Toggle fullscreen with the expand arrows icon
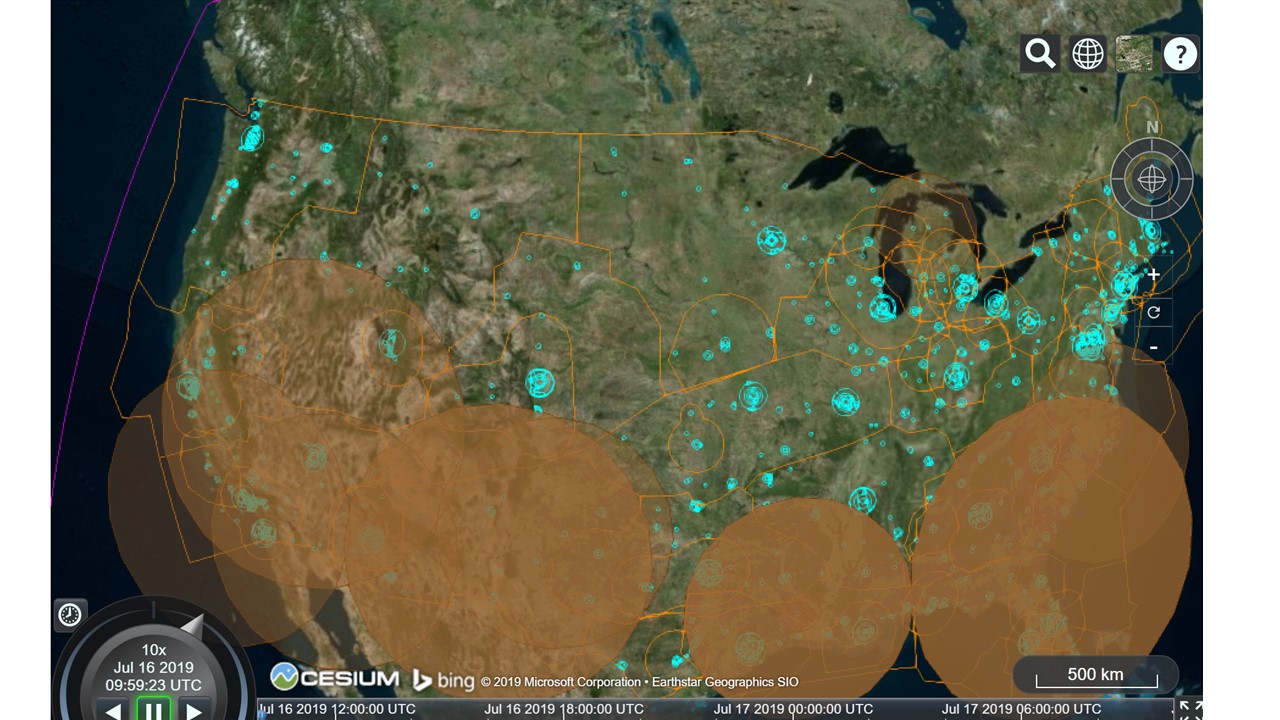Viewport: 1280px width, 720px height. click(1190, 709)
